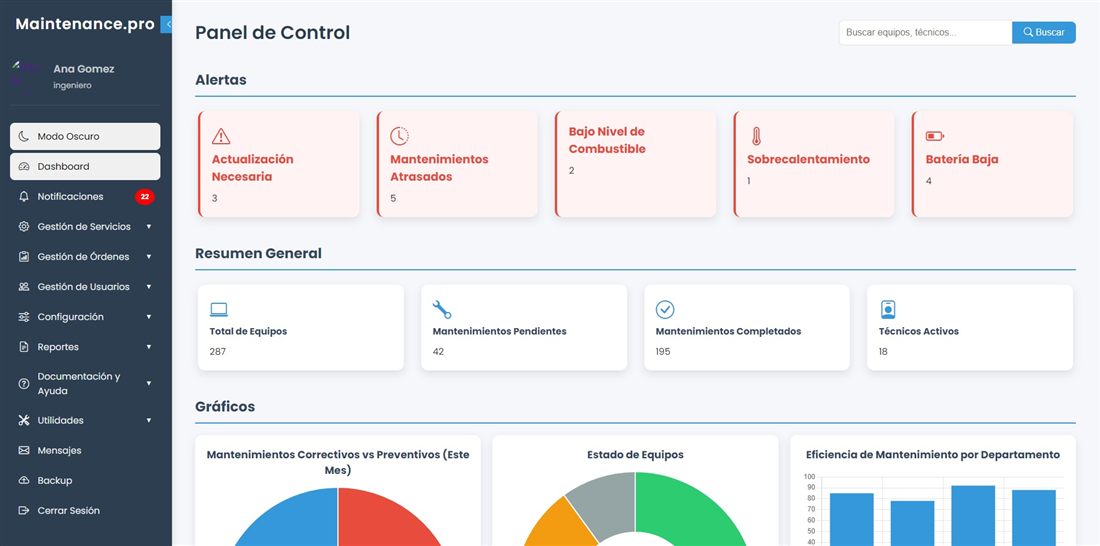This screenshot has width=1100, height=546.
Task: Click the Panel de Control heading
Action: tap(272, 32)
